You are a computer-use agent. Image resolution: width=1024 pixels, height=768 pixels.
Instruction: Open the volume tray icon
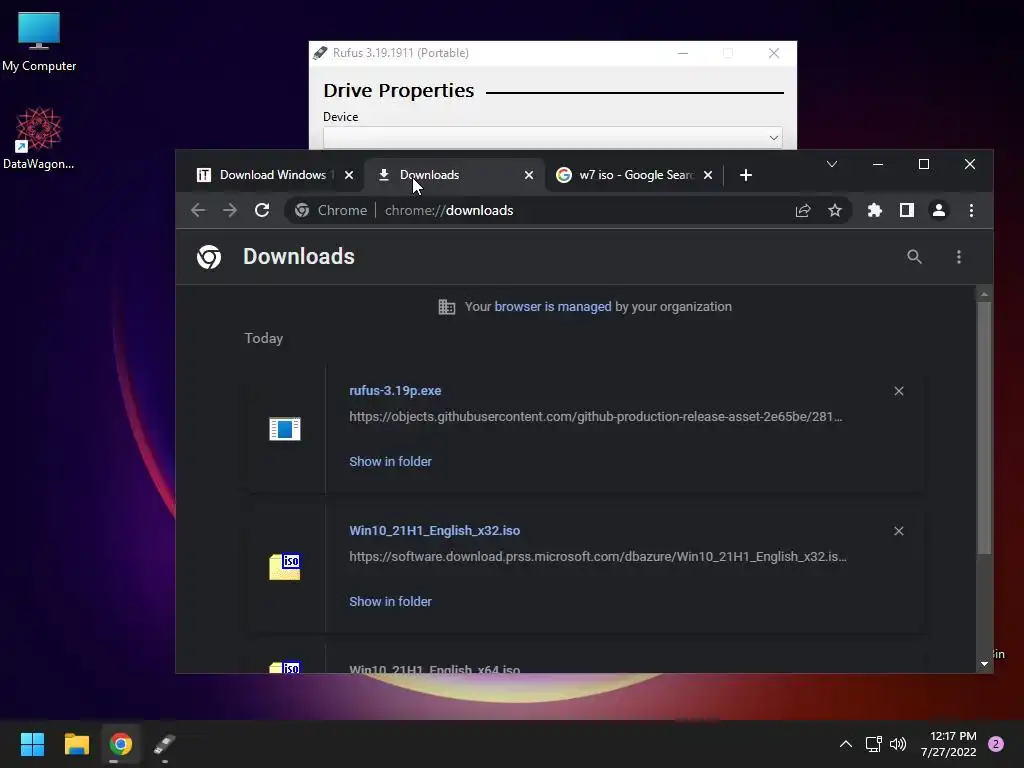[x=898, y=744]
